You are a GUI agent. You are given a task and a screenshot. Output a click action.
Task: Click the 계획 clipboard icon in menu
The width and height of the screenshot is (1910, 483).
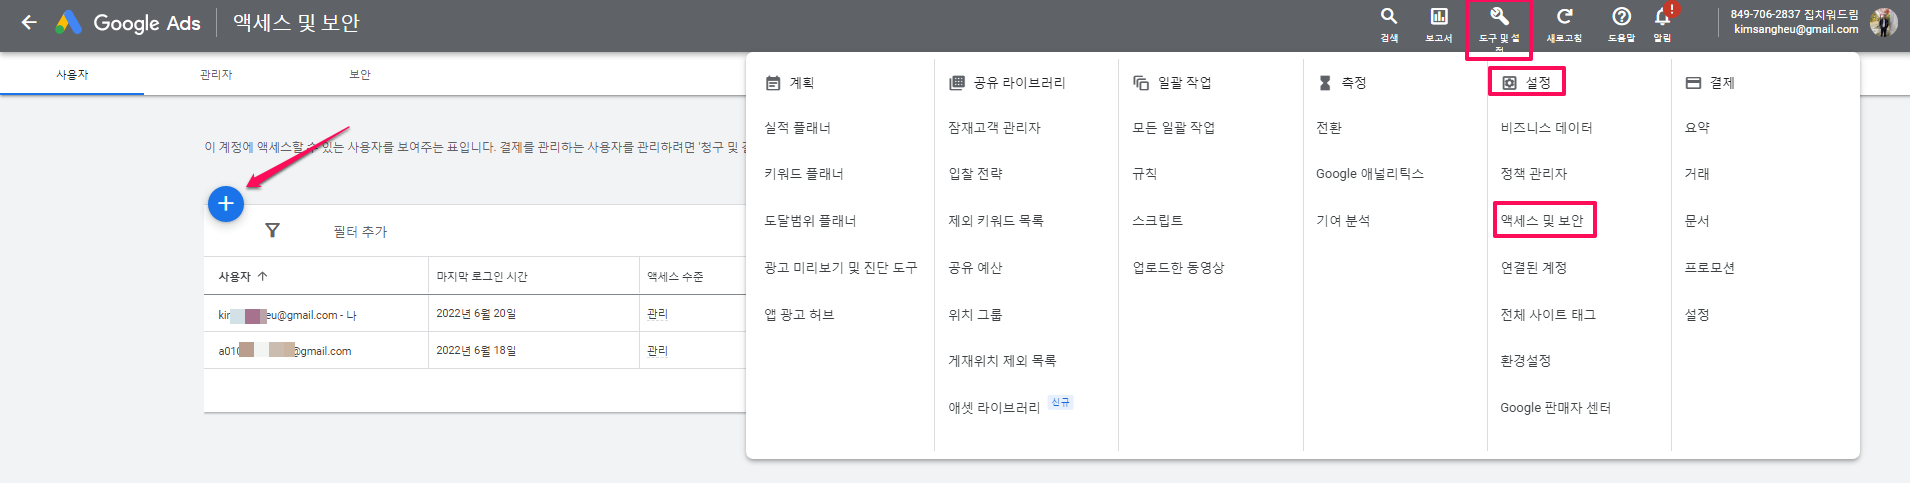[x=773, y=83]
